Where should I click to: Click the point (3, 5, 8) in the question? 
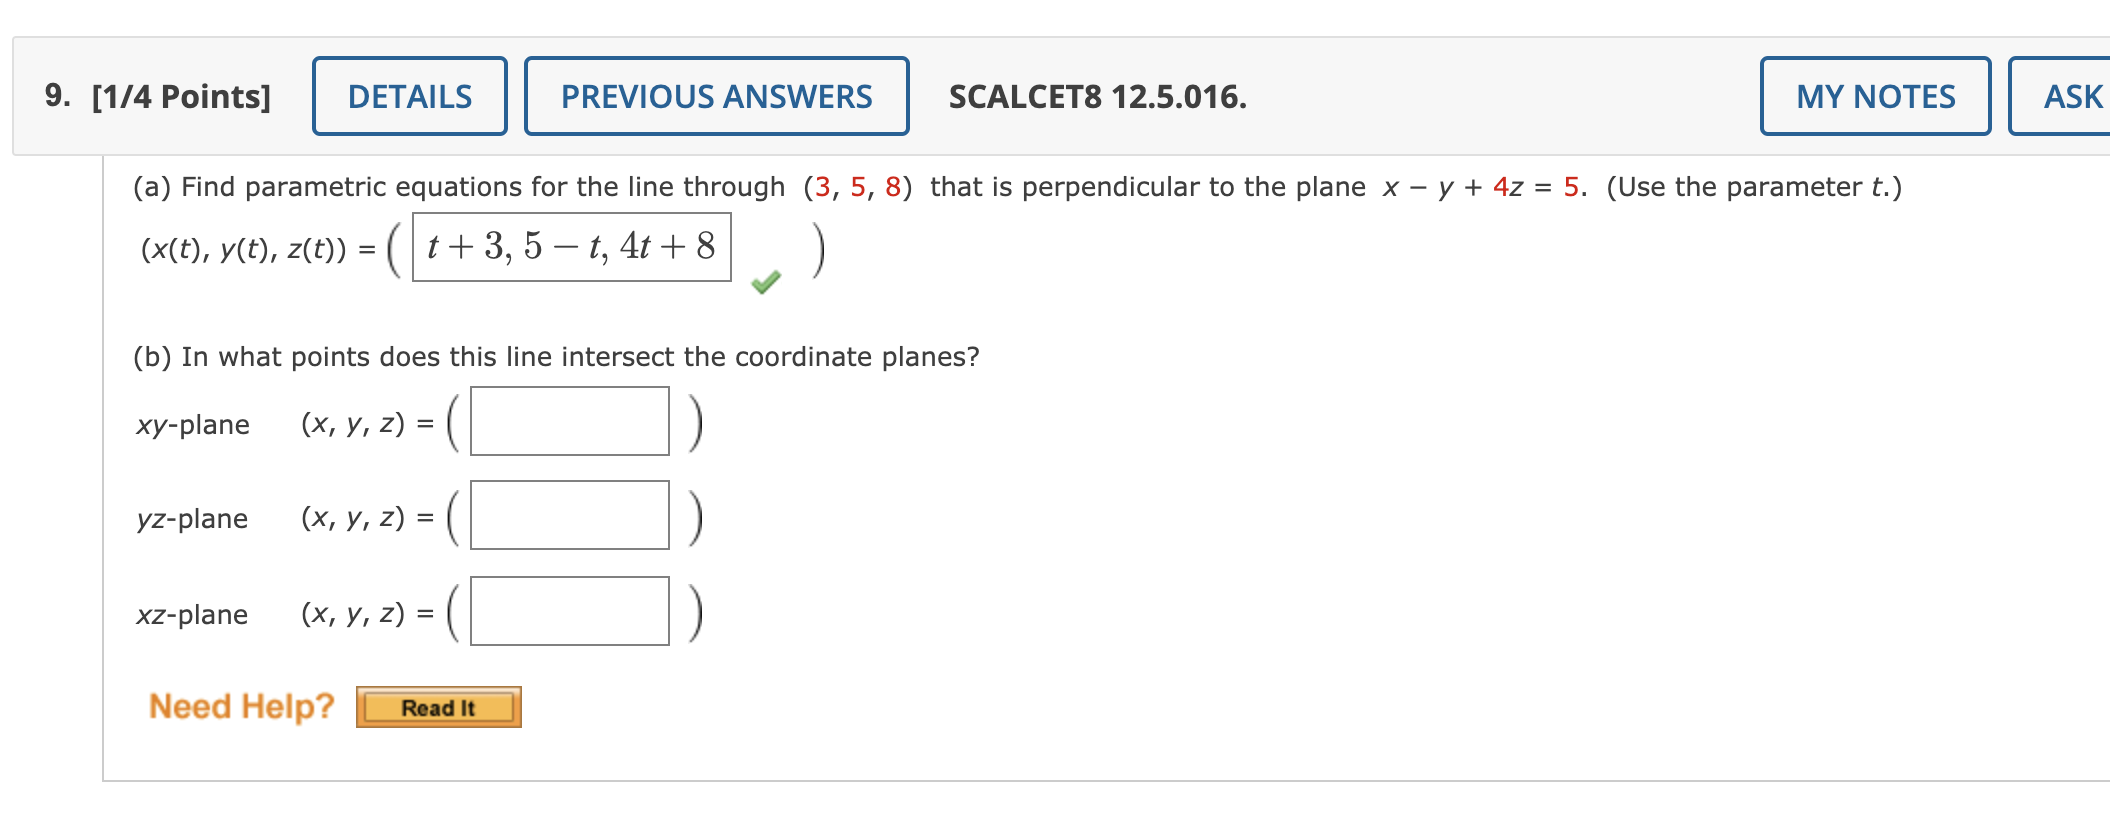click(855, 186)
